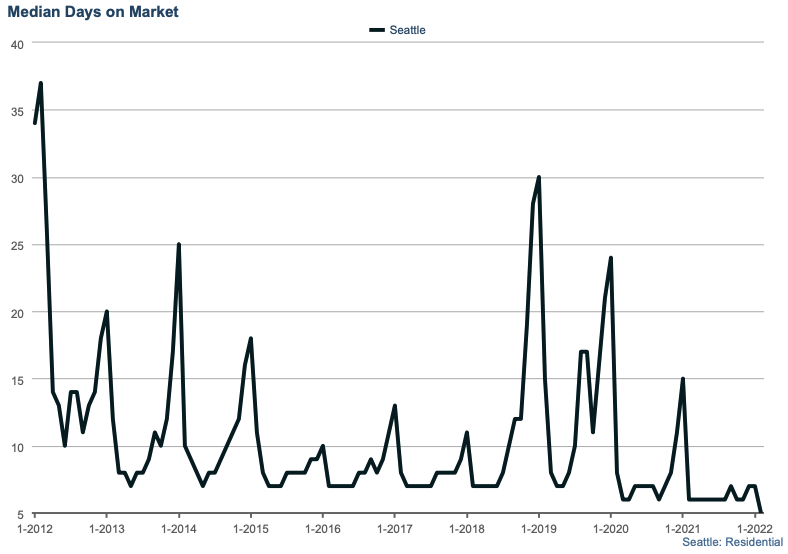The height and width of the screenshot is (554, 788).
Task: Select the line peak at 24 days in 1-2020
Action: pyautogui.click(x=611, y=258)
